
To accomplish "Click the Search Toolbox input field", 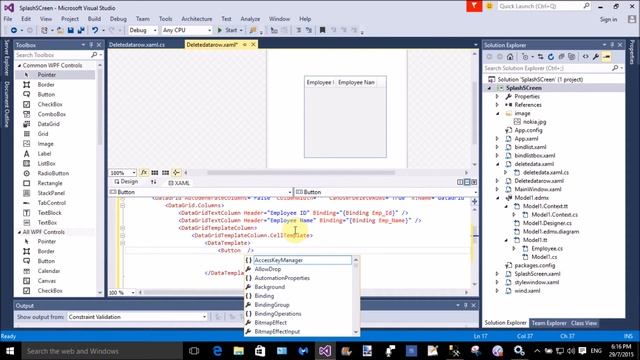I will click(53, 55).
